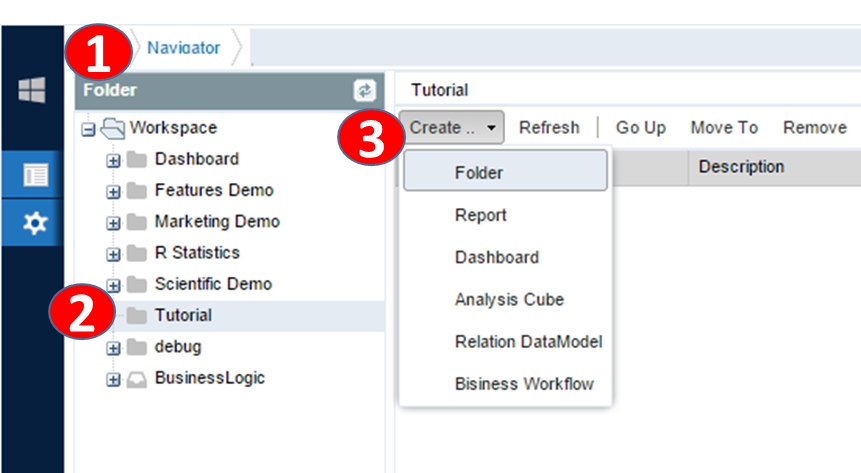Image resolution: width=861 pixels, height=473 pixels.
Task: Pick Business Workflow from the menu
Action: [x=524, y=384]
